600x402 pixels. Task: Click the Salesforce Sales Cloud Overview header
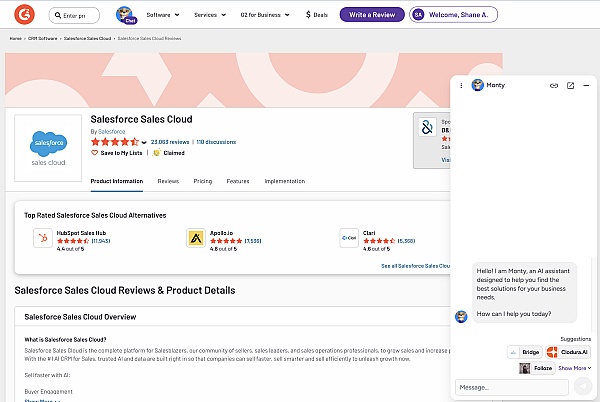tap(80, 317)
